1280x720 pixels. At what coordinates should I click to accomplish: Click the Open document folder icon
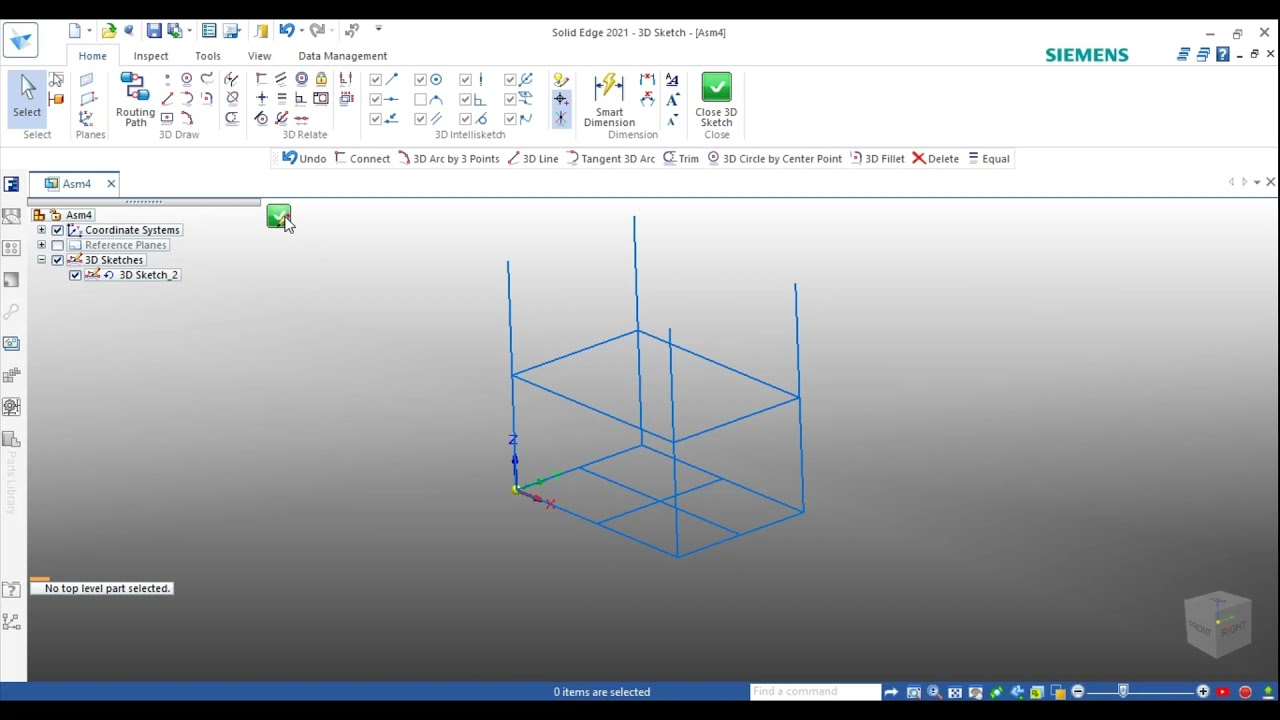(109, 31)
